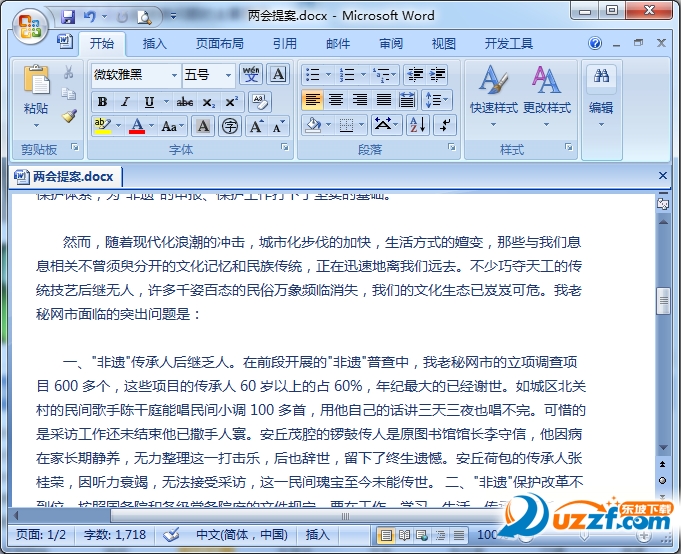Select the 两会提案.docx document tab
Image resolution: width=681 pixels, height=554 pixels.
[x=65, y=177]
